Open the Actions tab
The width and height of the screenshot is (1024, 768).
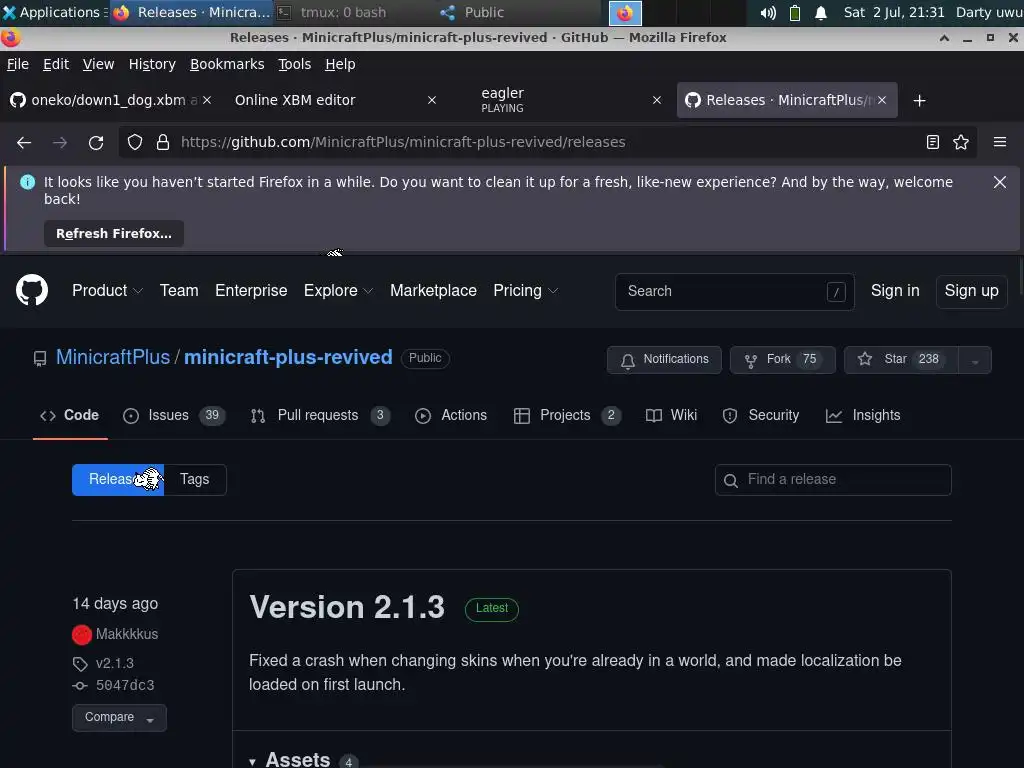tap(451, 415)
